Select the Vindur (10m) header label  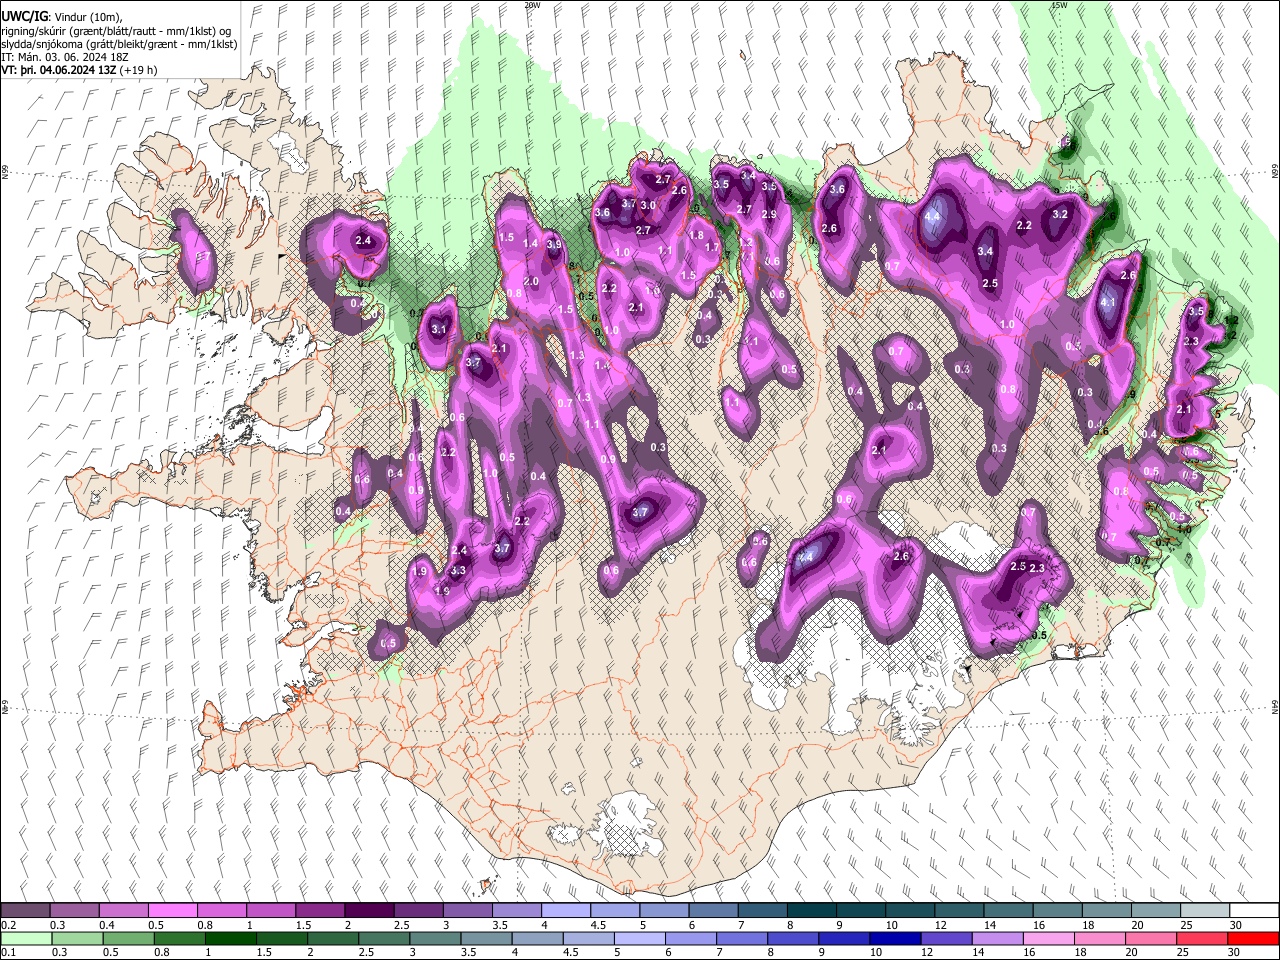[86, 17]
